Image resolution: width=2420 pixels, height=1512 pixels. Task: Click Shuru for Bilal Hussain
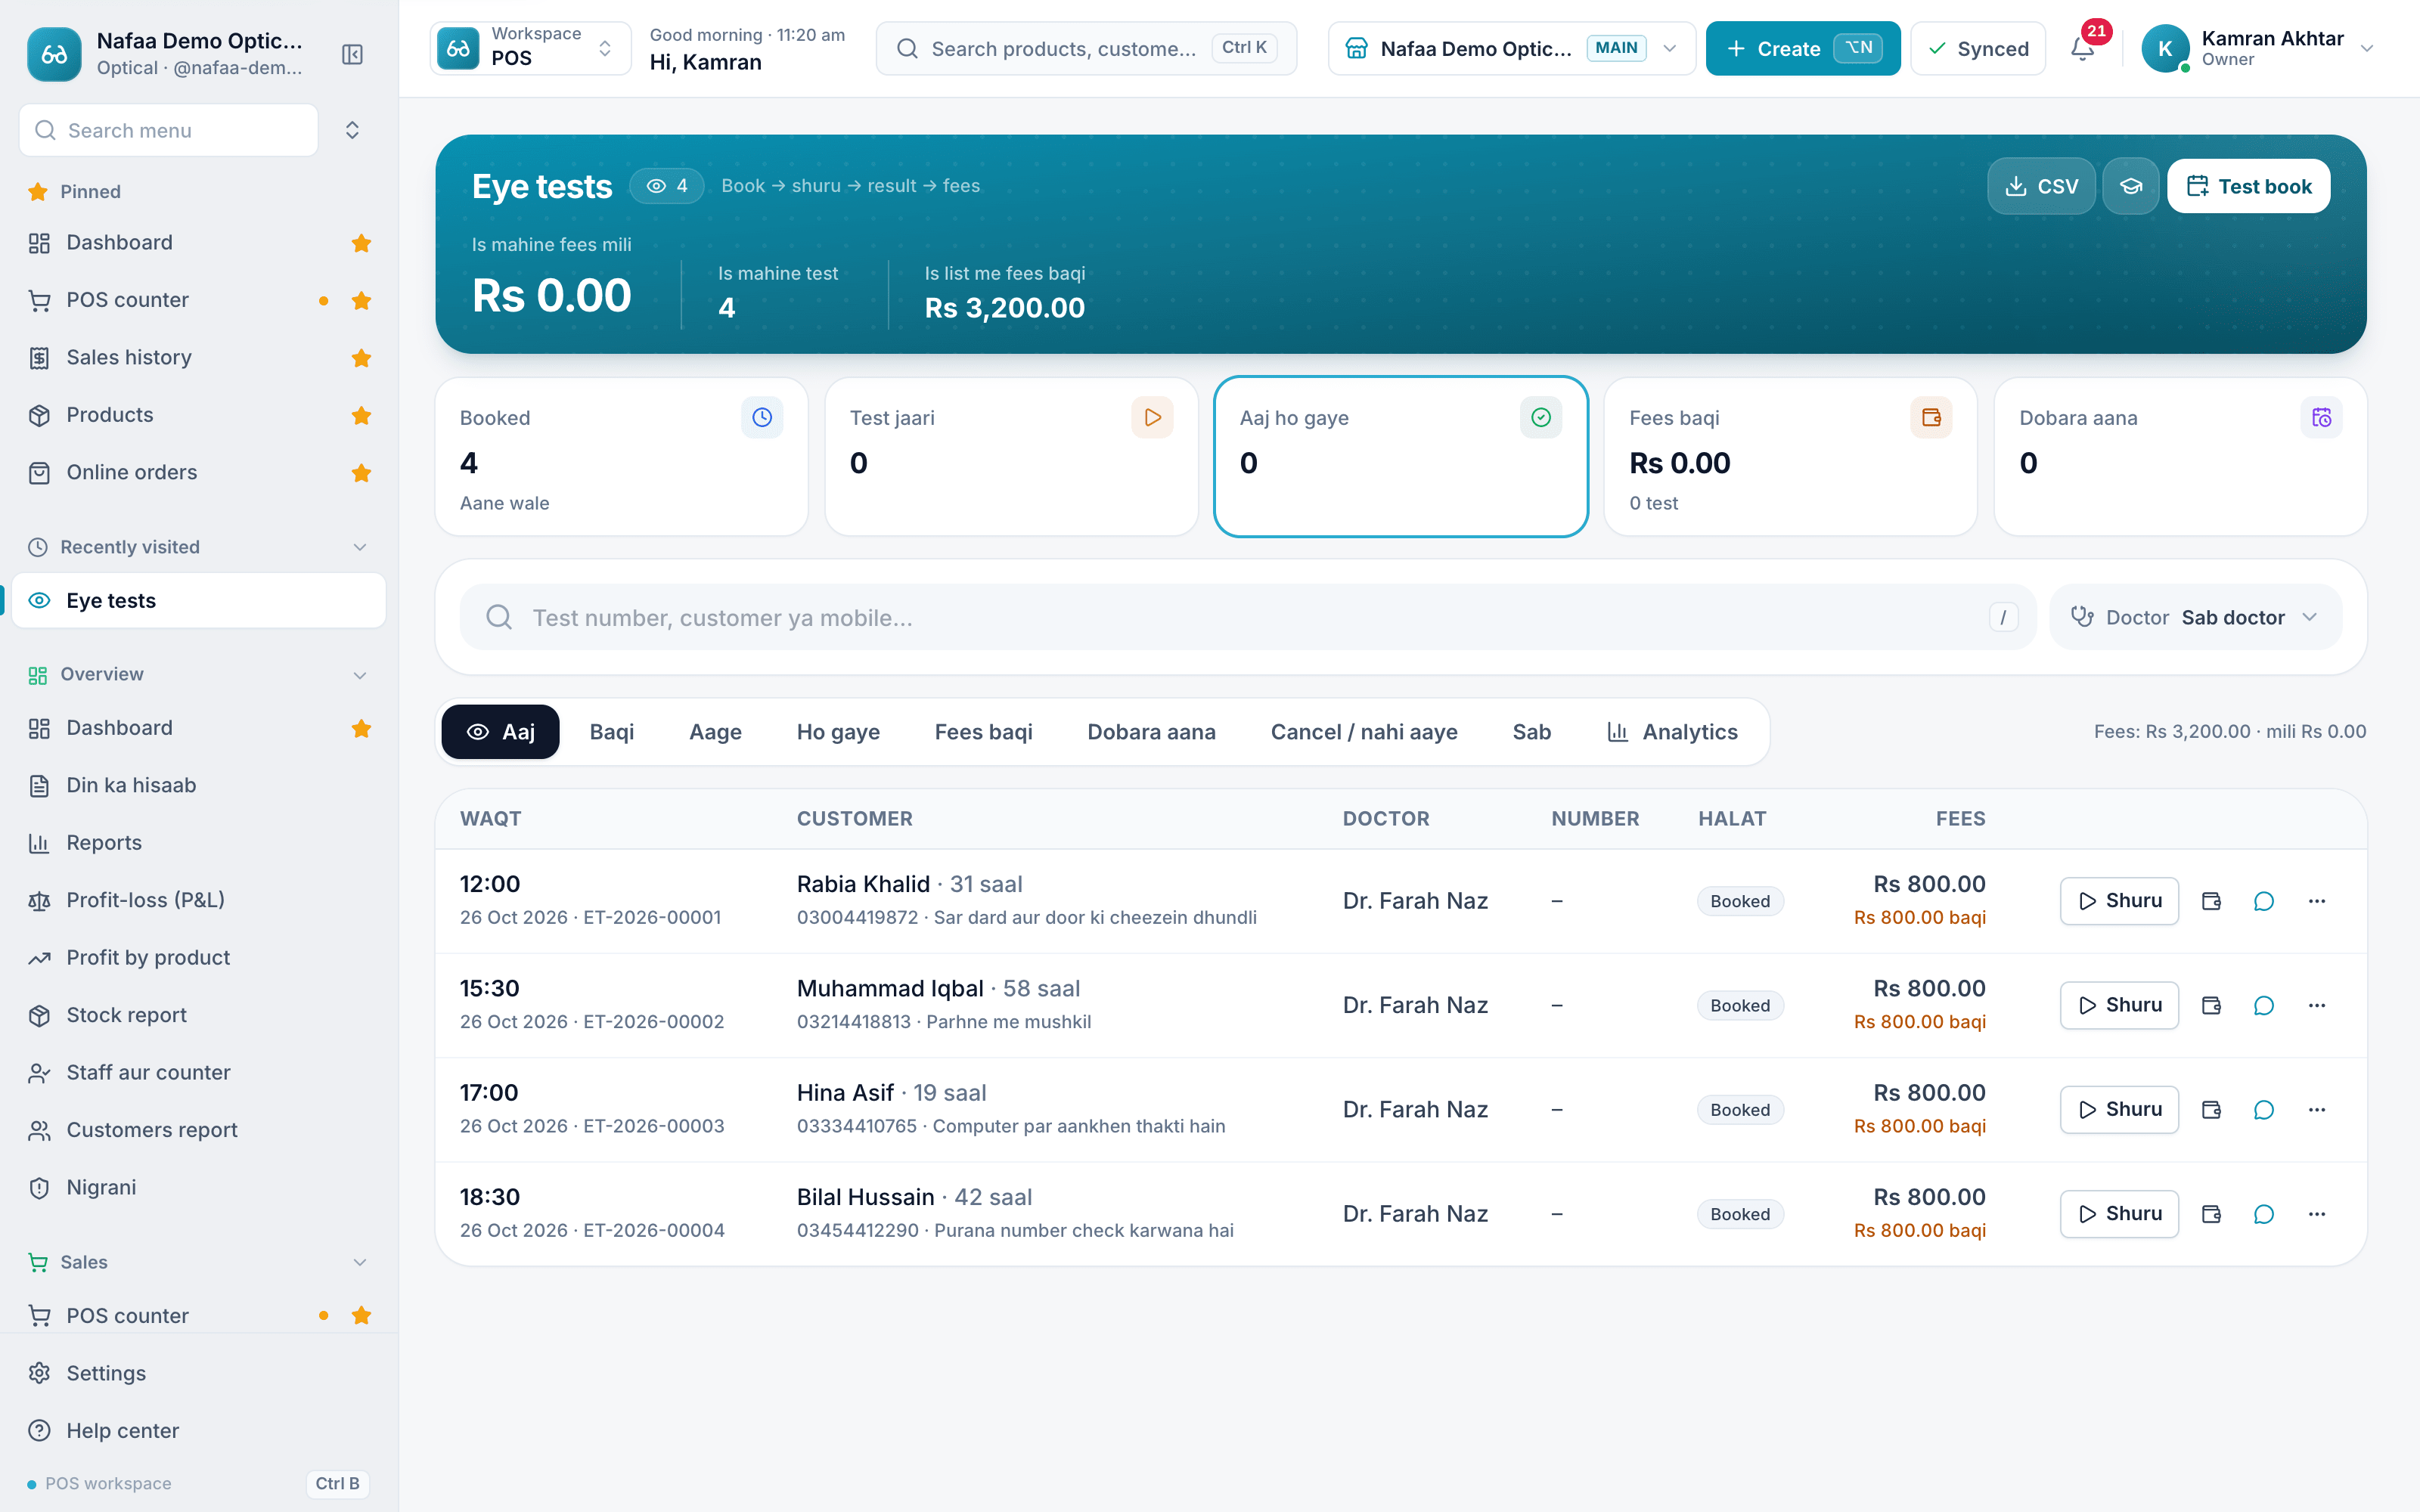click(2119, 1214)
